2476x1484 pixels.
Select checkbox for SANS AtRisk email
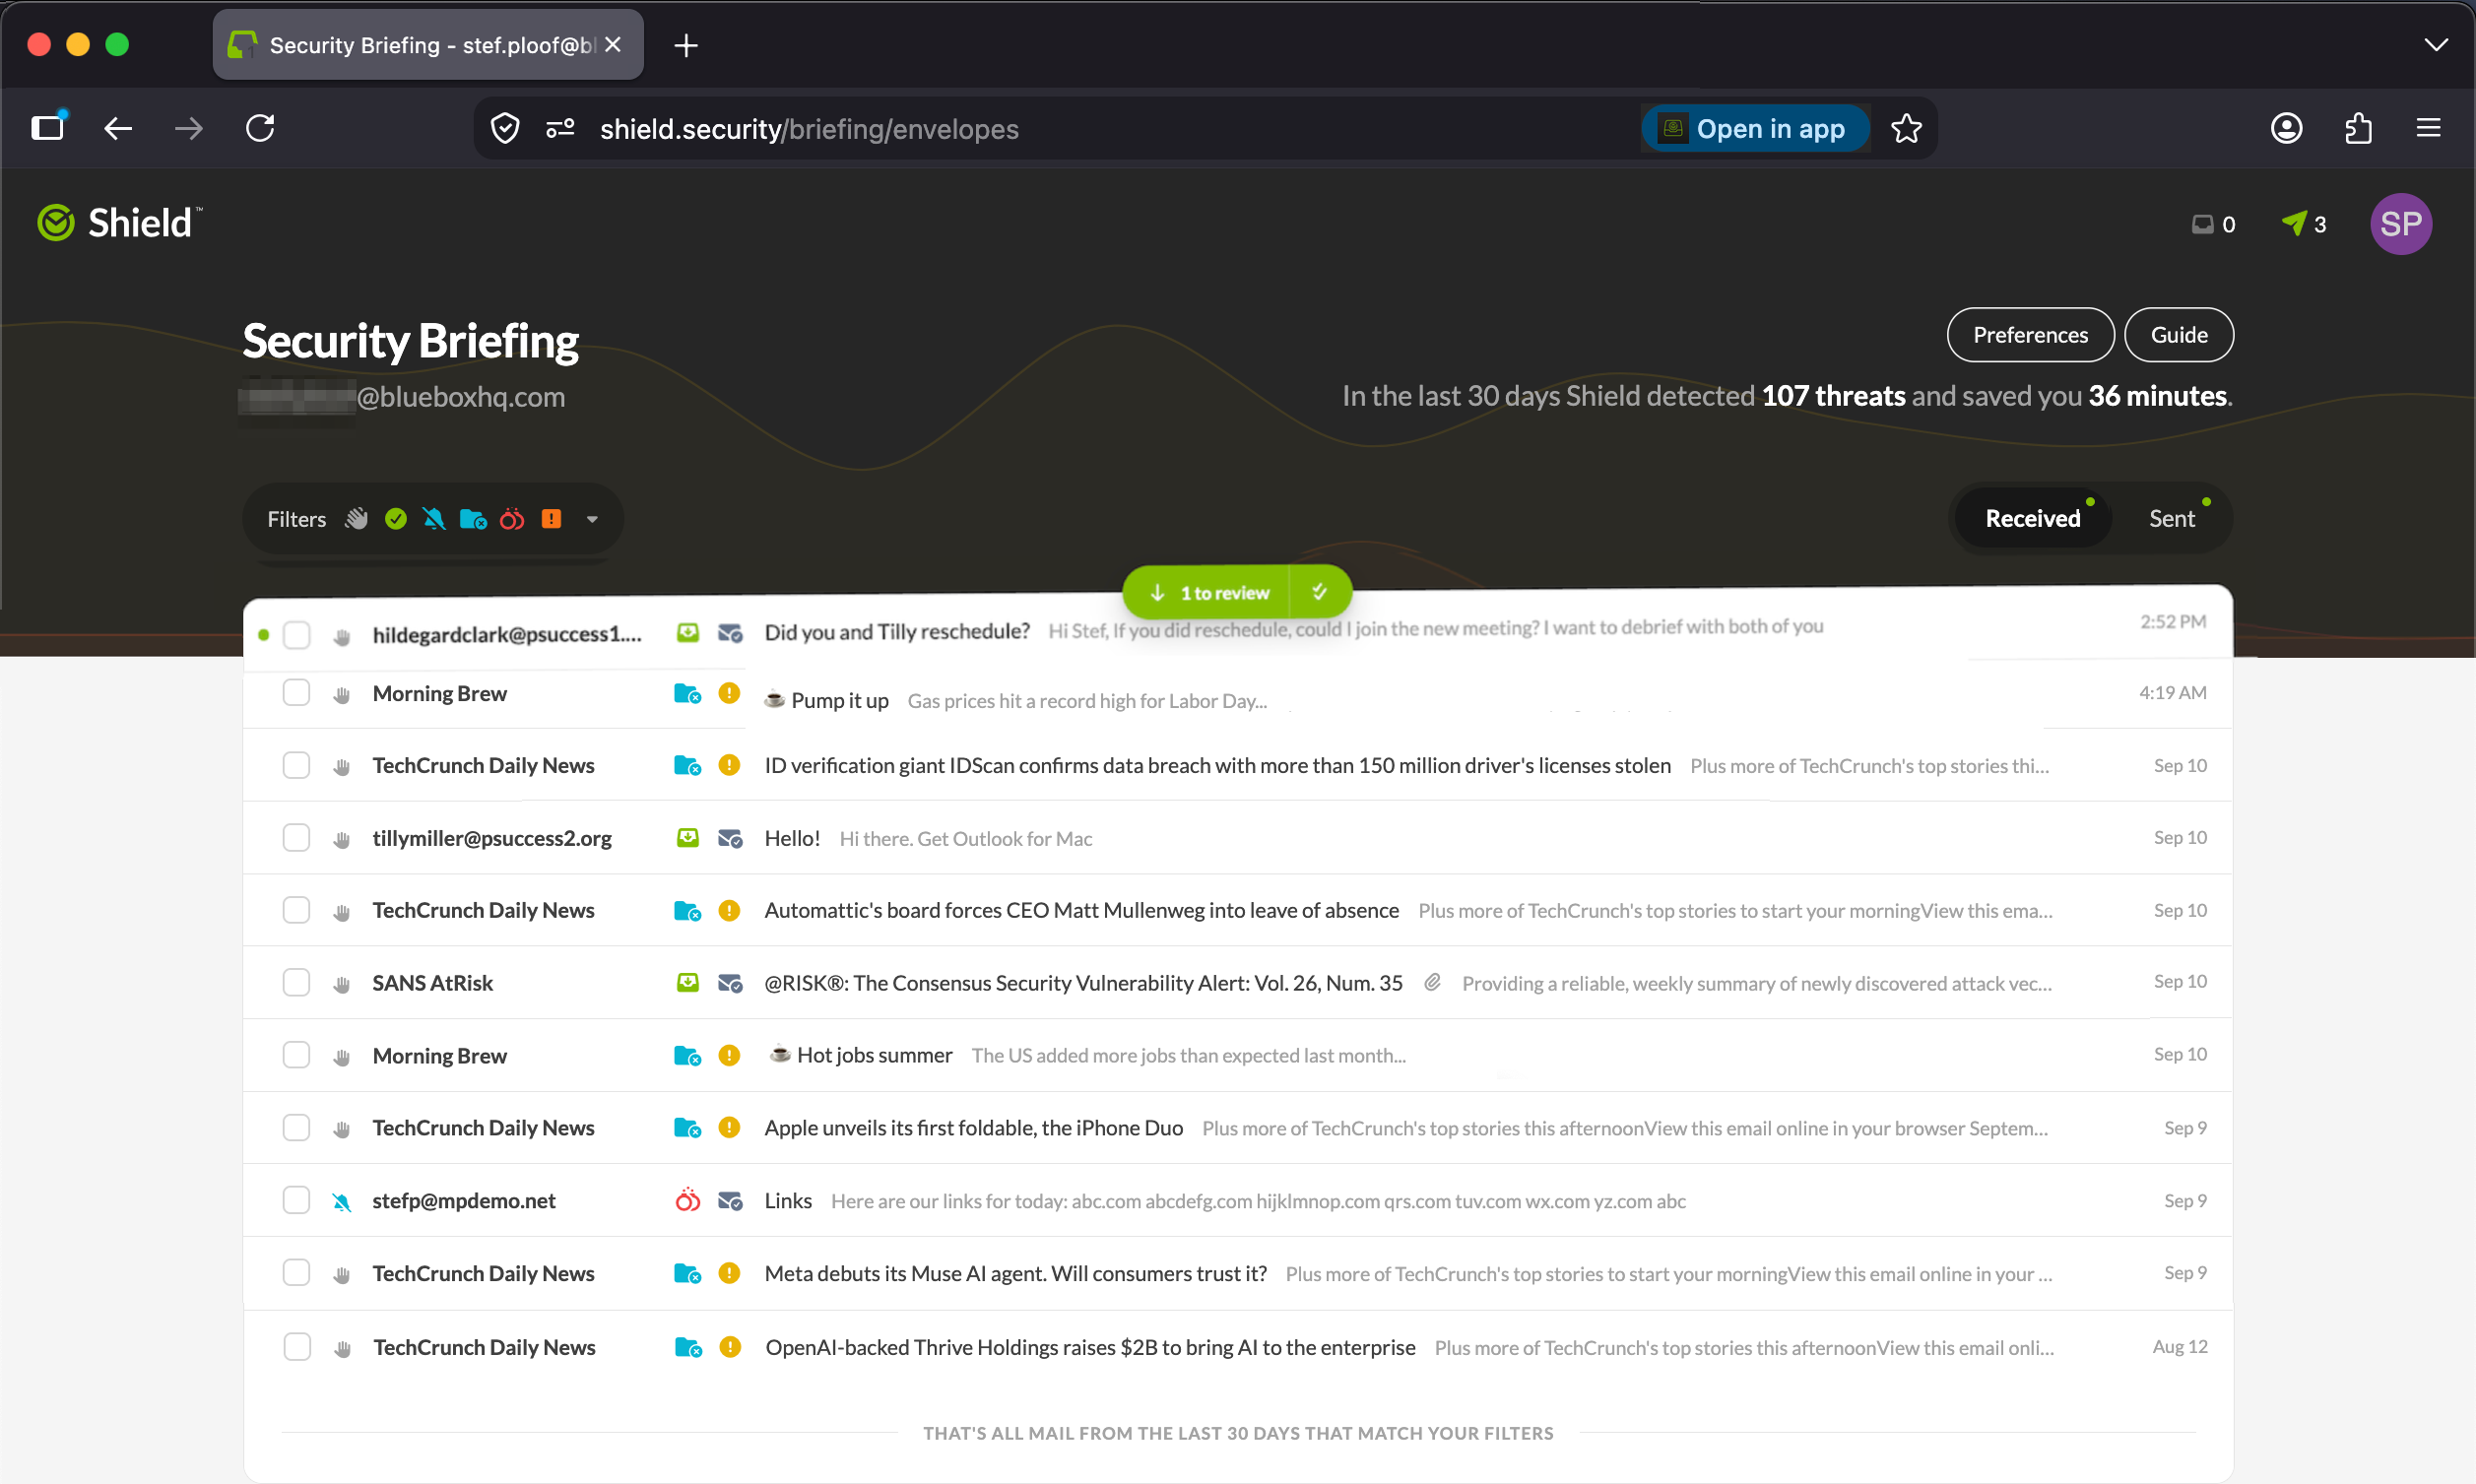click(296, 982)
